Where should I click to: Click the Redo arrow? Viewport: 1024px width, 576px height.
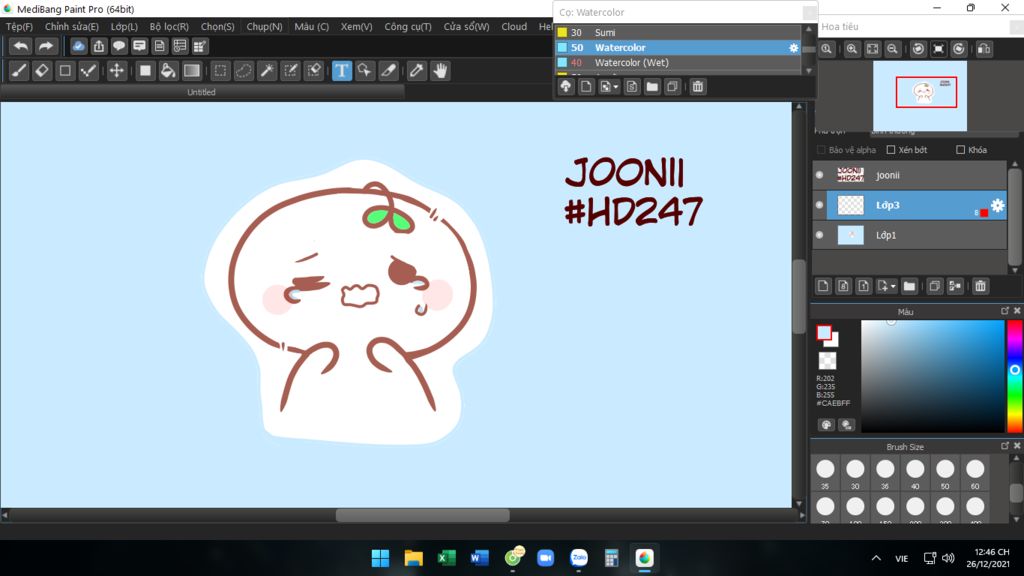click(45, 46)
